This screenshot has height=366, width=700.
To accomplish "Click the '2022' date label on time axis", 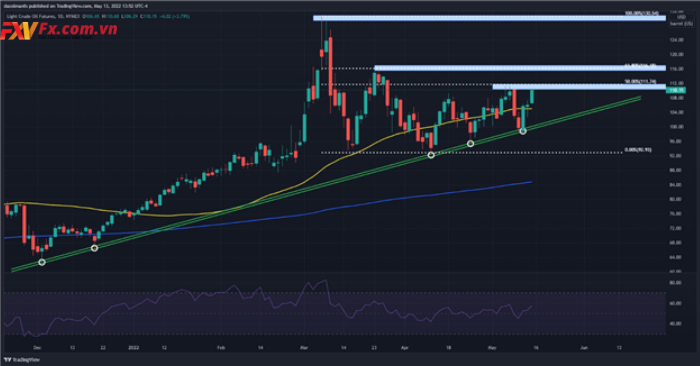I will coord(133,348).
